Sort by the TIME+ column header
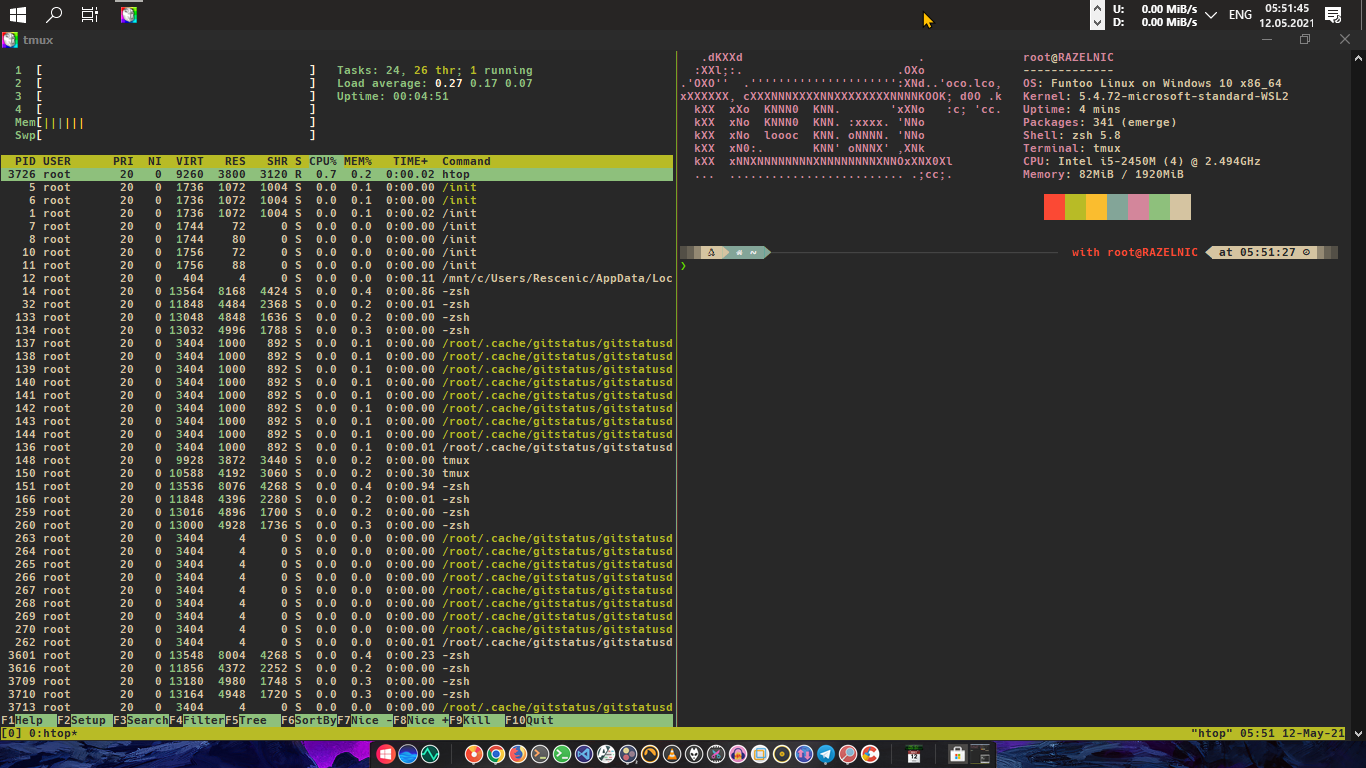 (410, 161)
